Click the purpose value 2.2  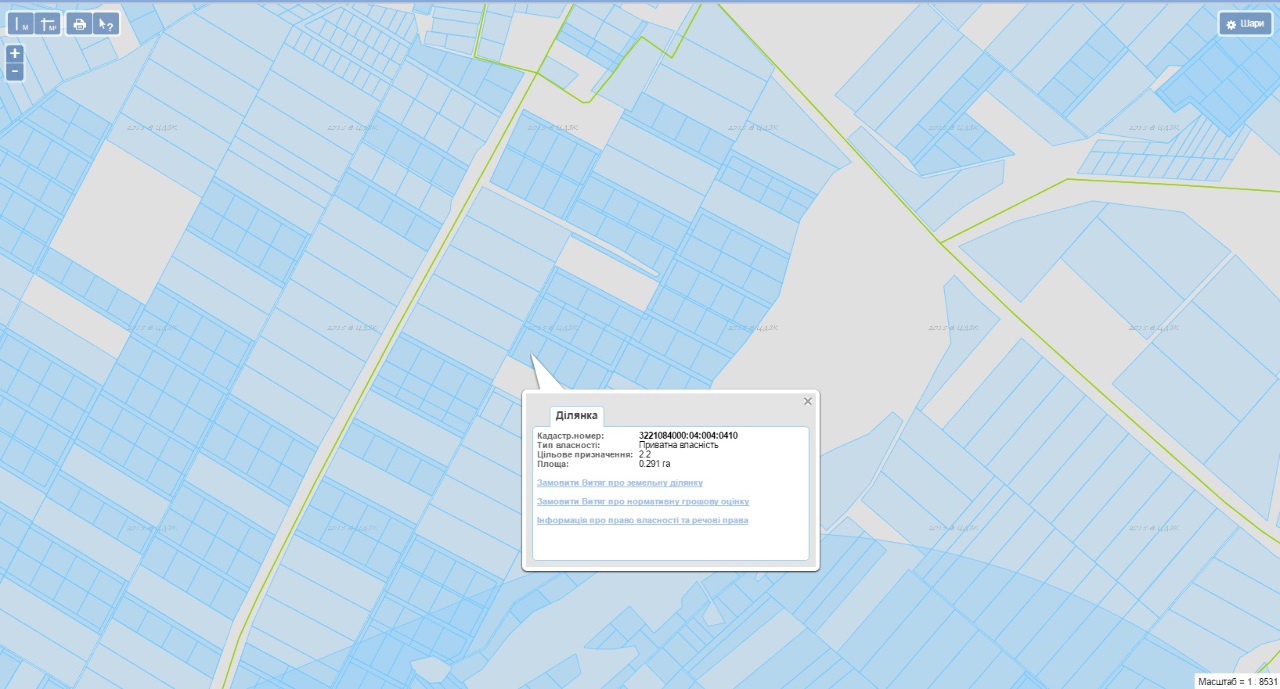point(645,455)
